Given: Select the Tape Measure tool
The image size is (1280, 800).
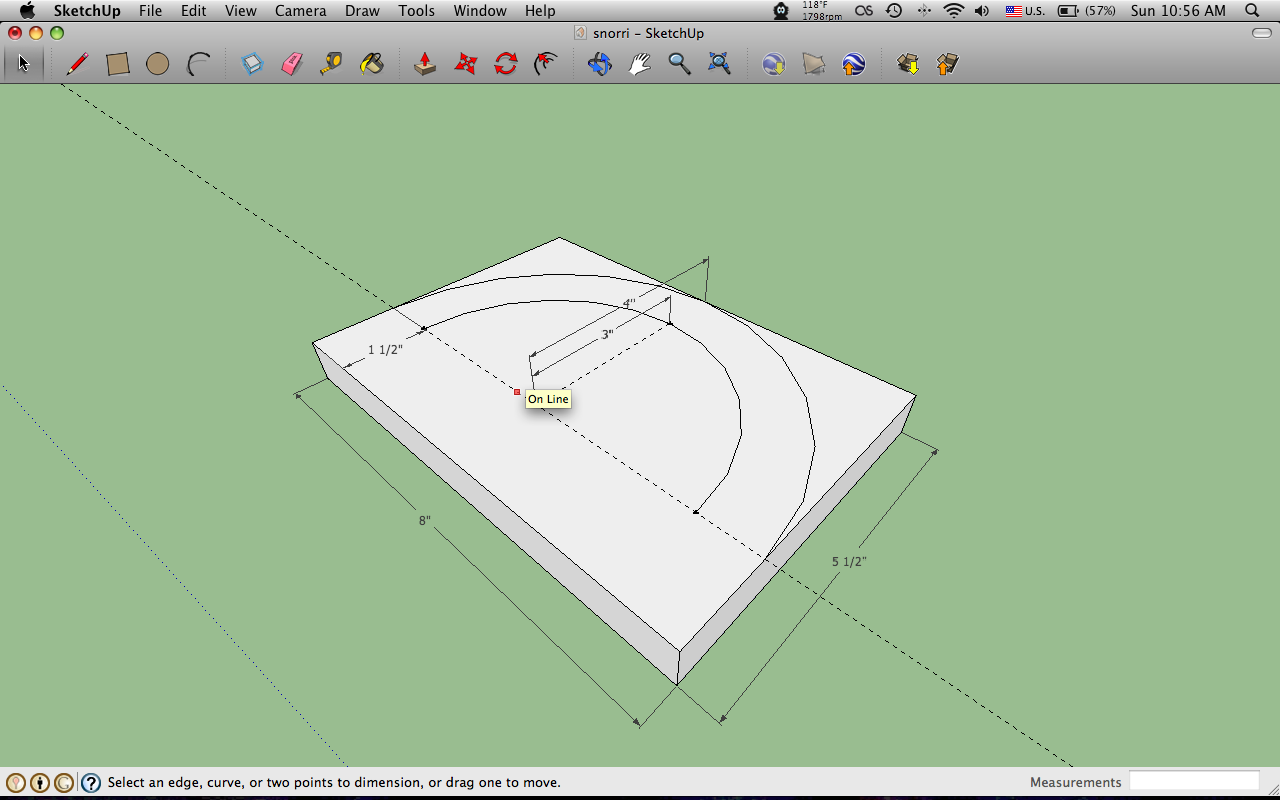Looking at the screenshot, I should point(332,64).
